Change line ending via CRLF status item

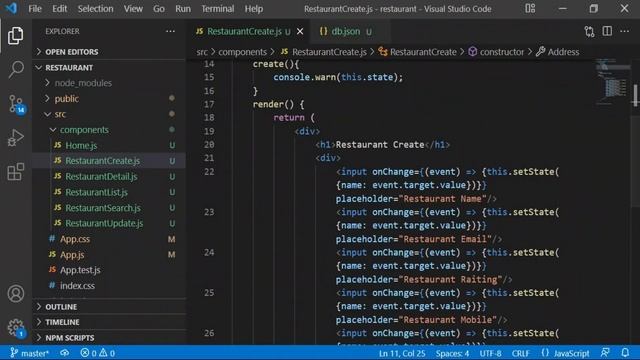pos(520,353)
